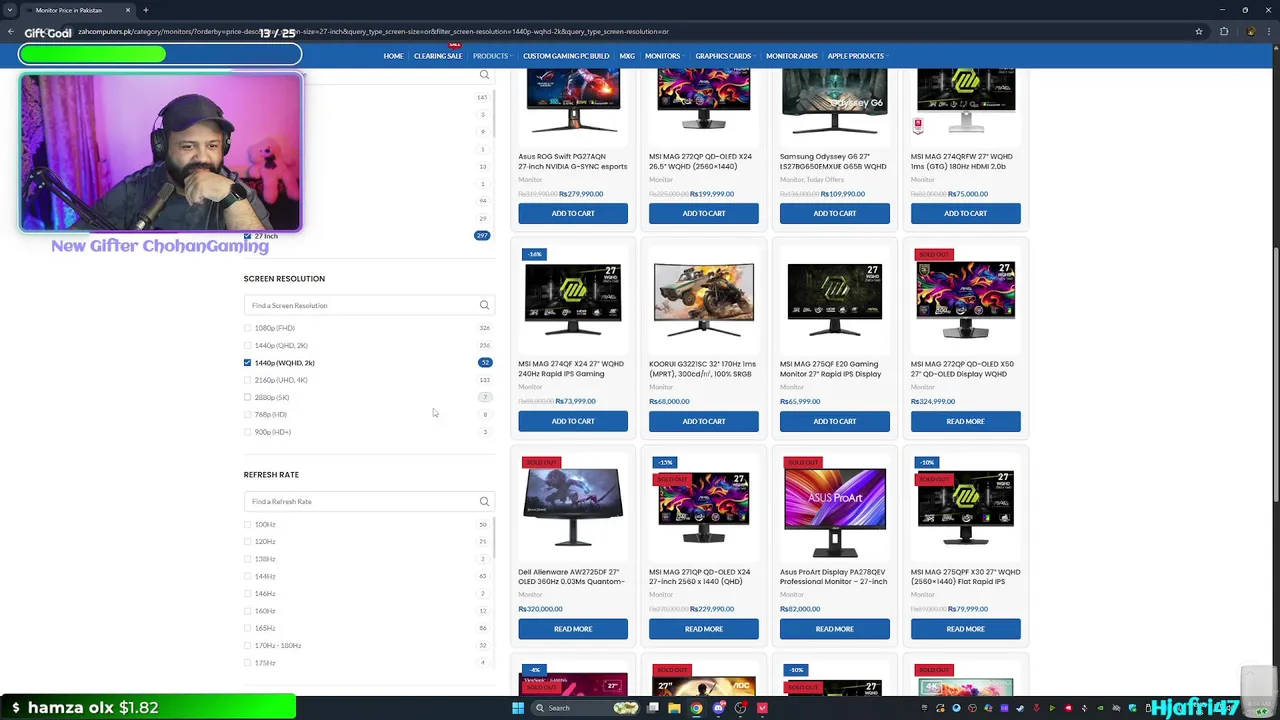Click the Refresh Rate search magnifier icon
Viewport: 1280px width, 720px height.
[484, 501]
